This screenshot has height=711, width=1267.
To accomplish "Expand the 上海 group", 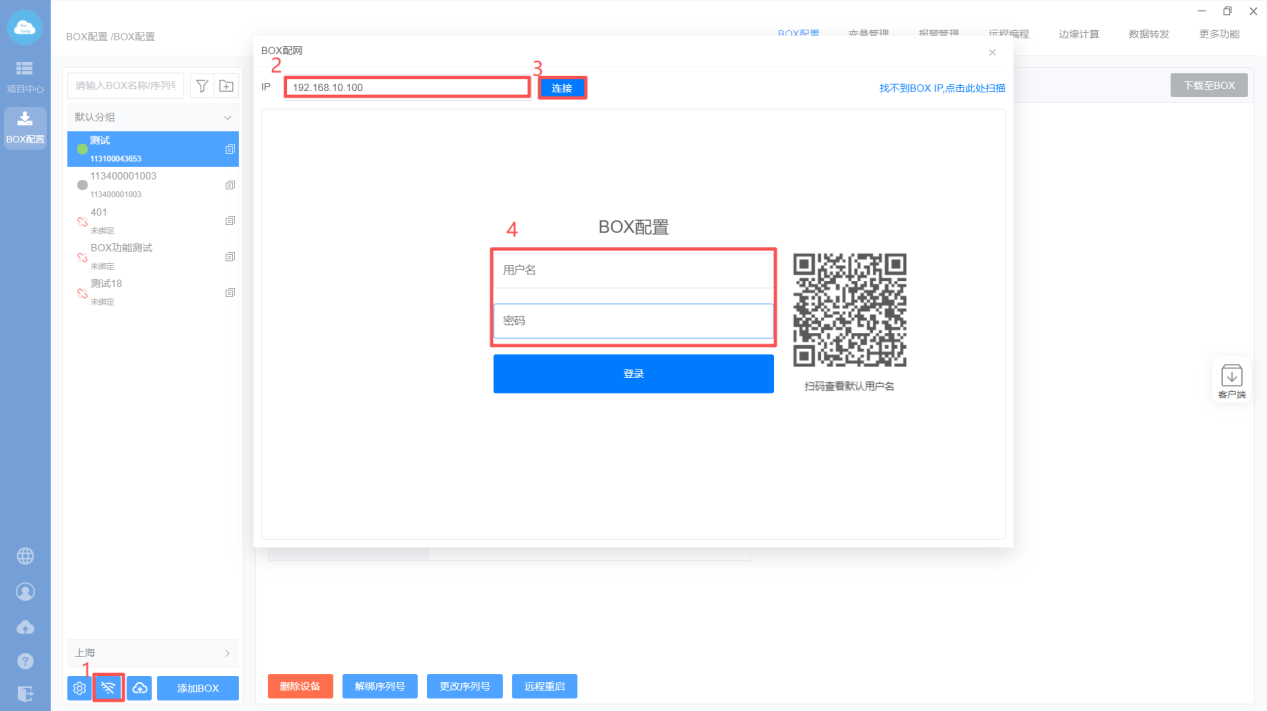I will 227,653.
